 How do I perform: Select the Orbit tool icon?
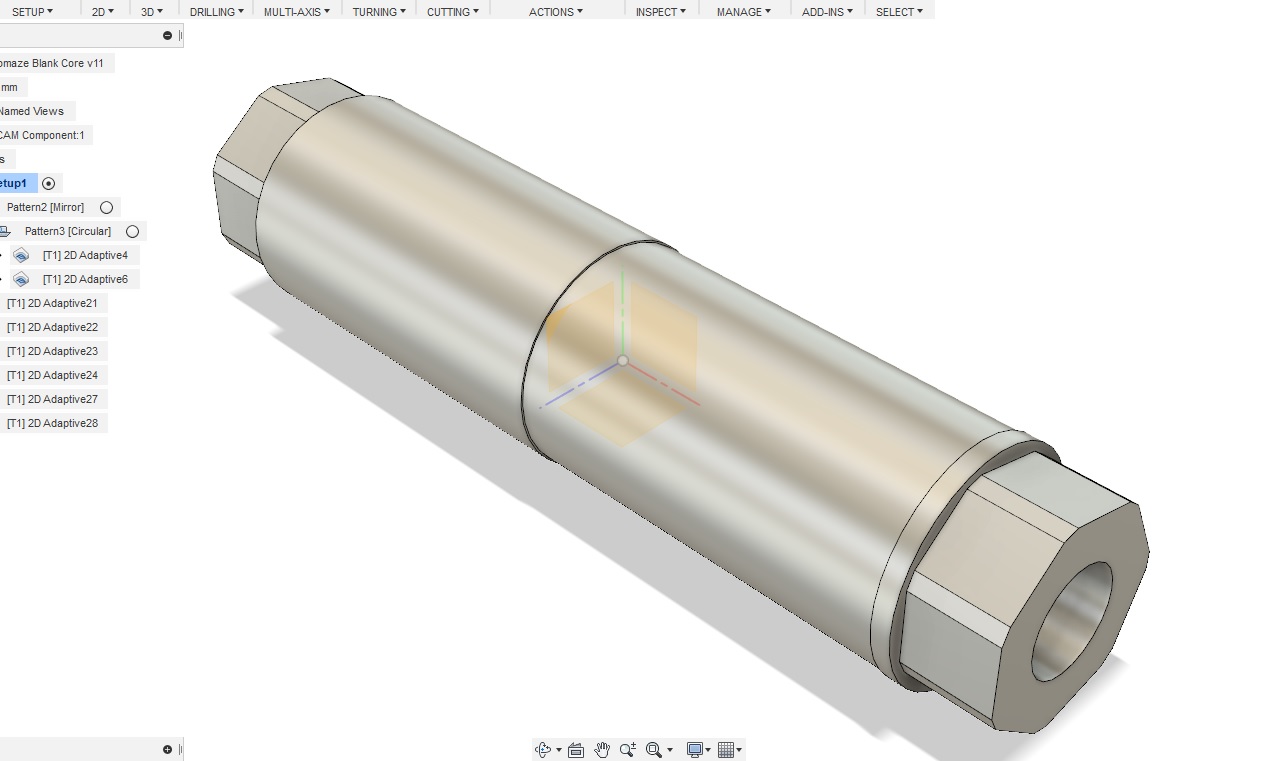point(542,750)
